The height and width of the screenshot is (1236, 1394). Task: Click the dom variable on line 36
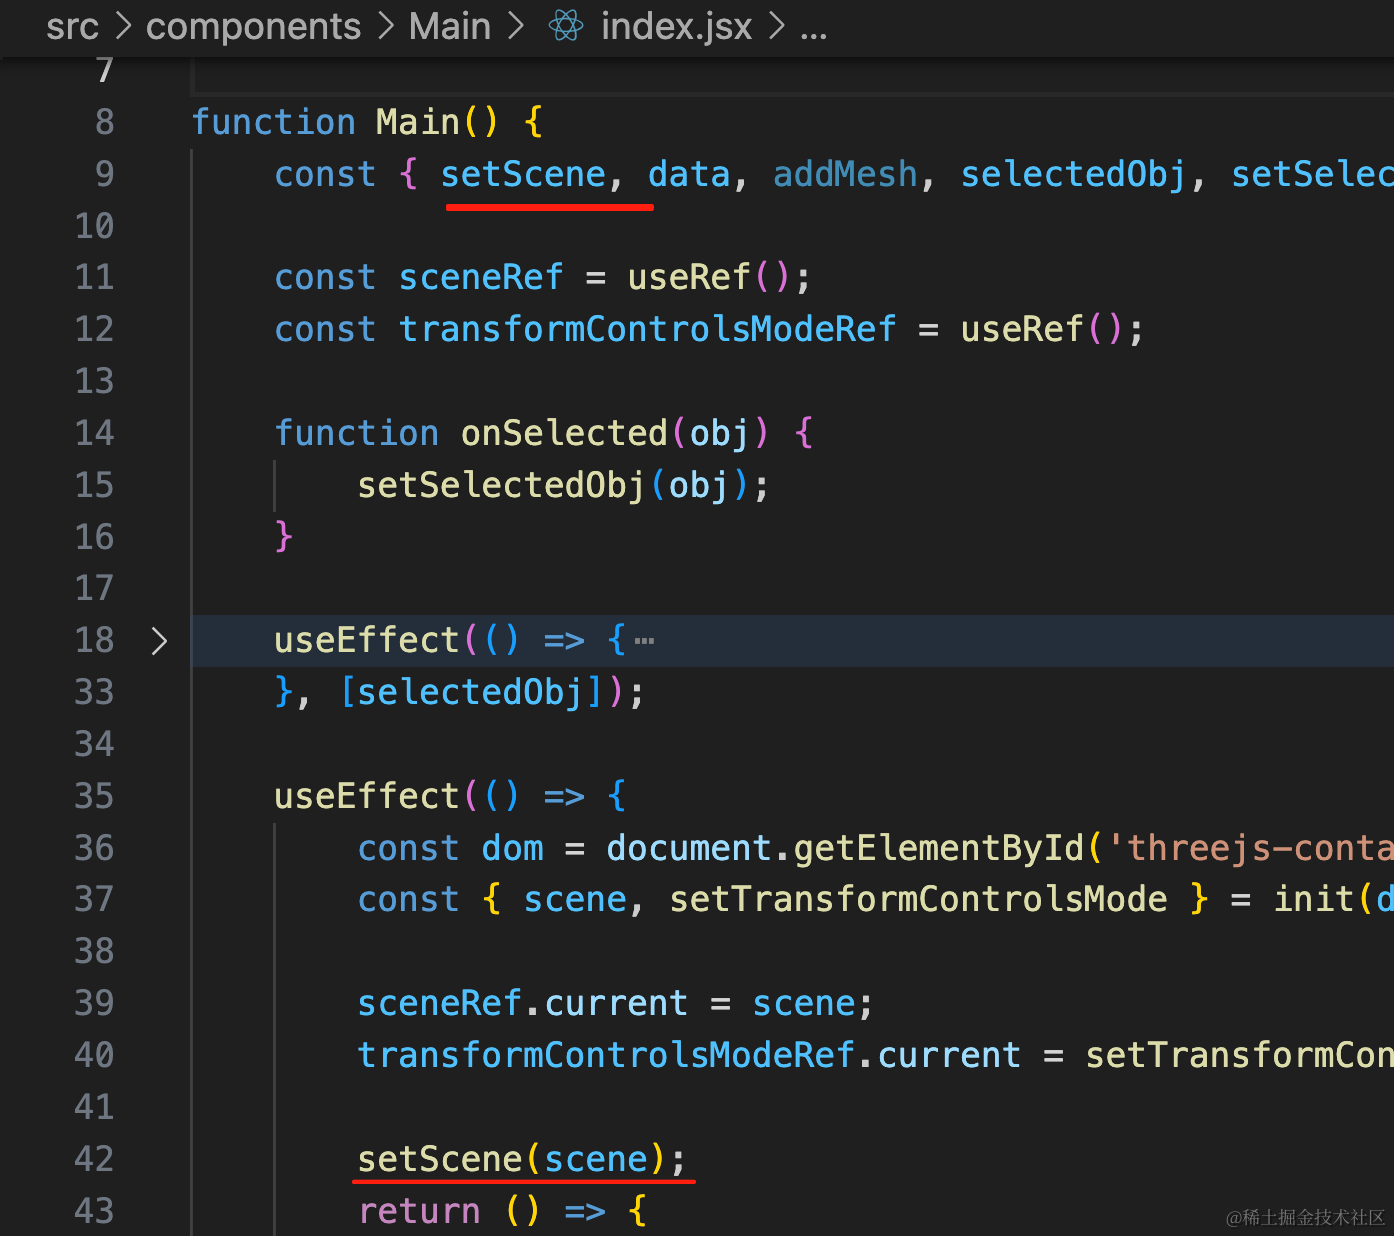tap(512, 848)
